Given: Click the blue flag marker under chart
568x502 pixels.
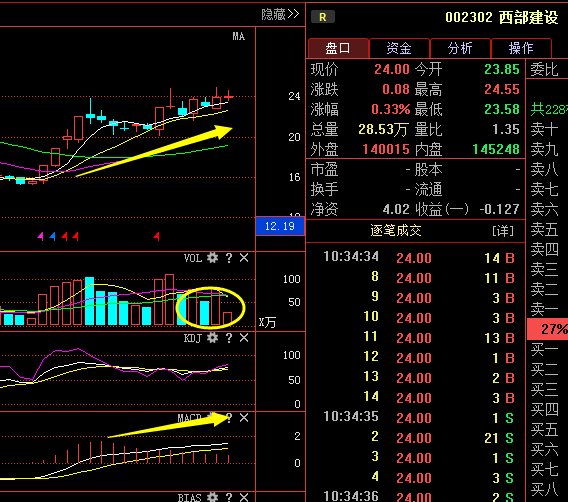Looking at the screenshot, I should pos(53,237).
